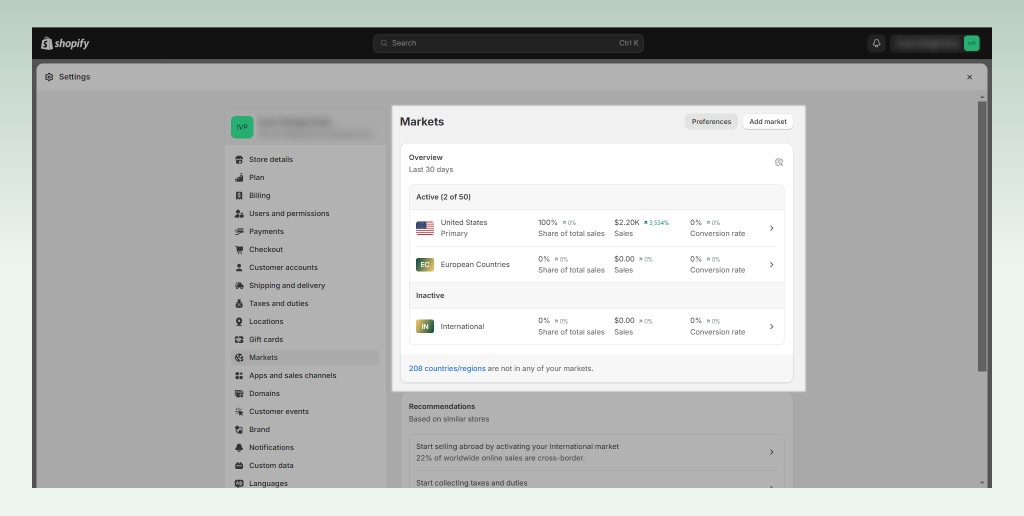Click the scrollbar down arrow
Viewport: 1024px width, 516px height.
[982, 483]
